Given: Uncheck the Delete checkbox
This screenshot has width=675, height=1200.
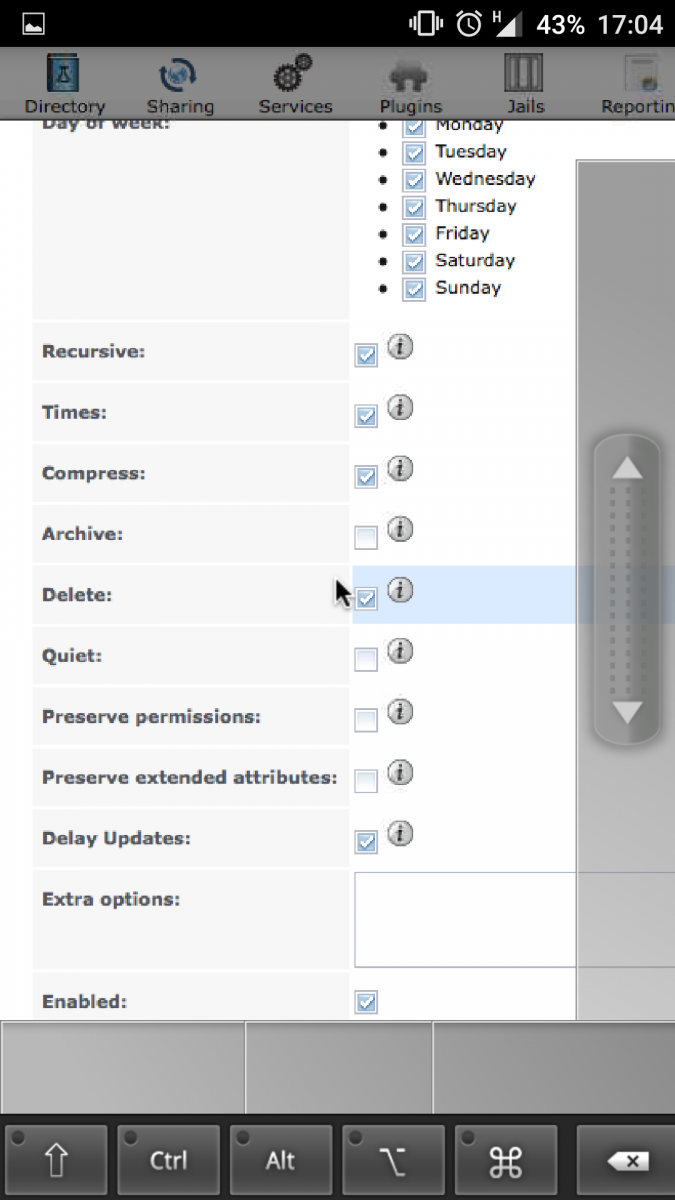Looking at the screenshot, I should [366, 598].
